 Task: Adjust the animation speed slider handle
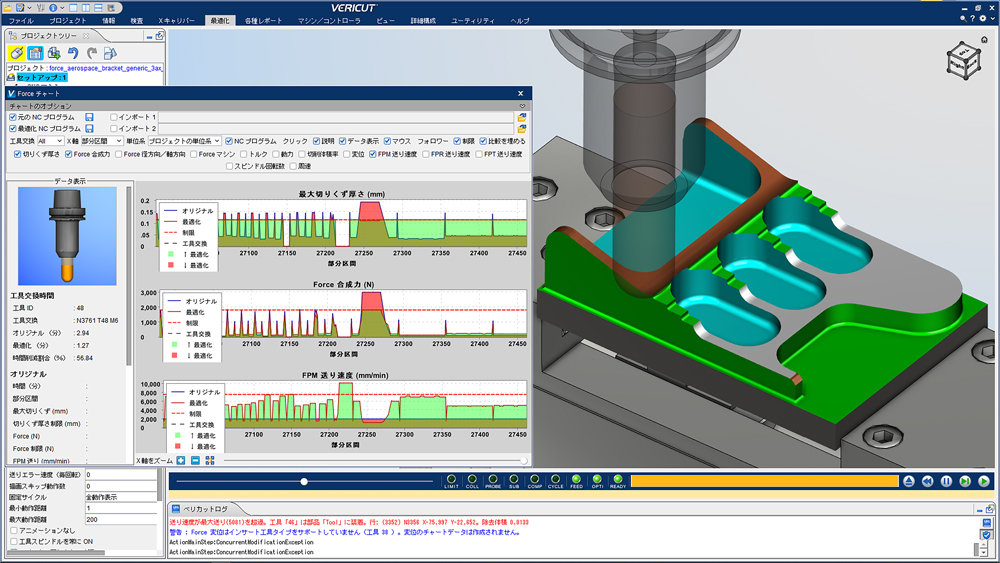304,481
